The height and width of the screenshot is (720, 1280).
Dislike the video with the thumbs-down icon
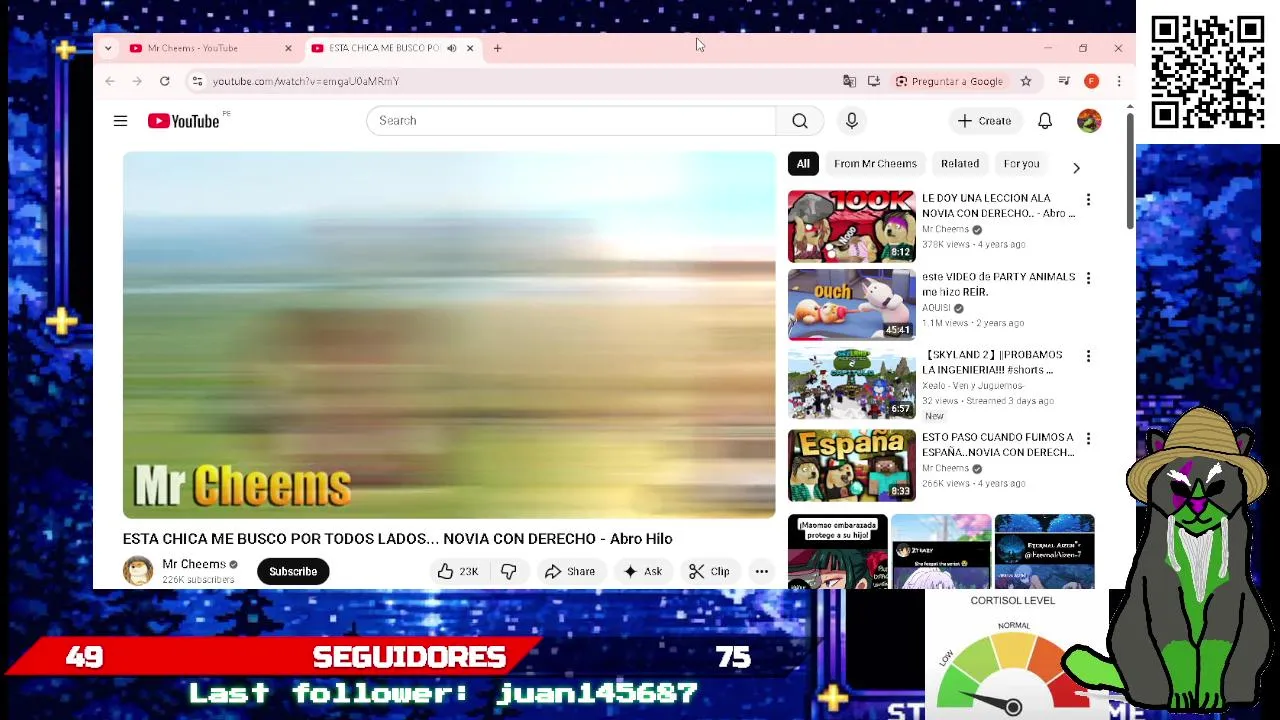point(509,571)
